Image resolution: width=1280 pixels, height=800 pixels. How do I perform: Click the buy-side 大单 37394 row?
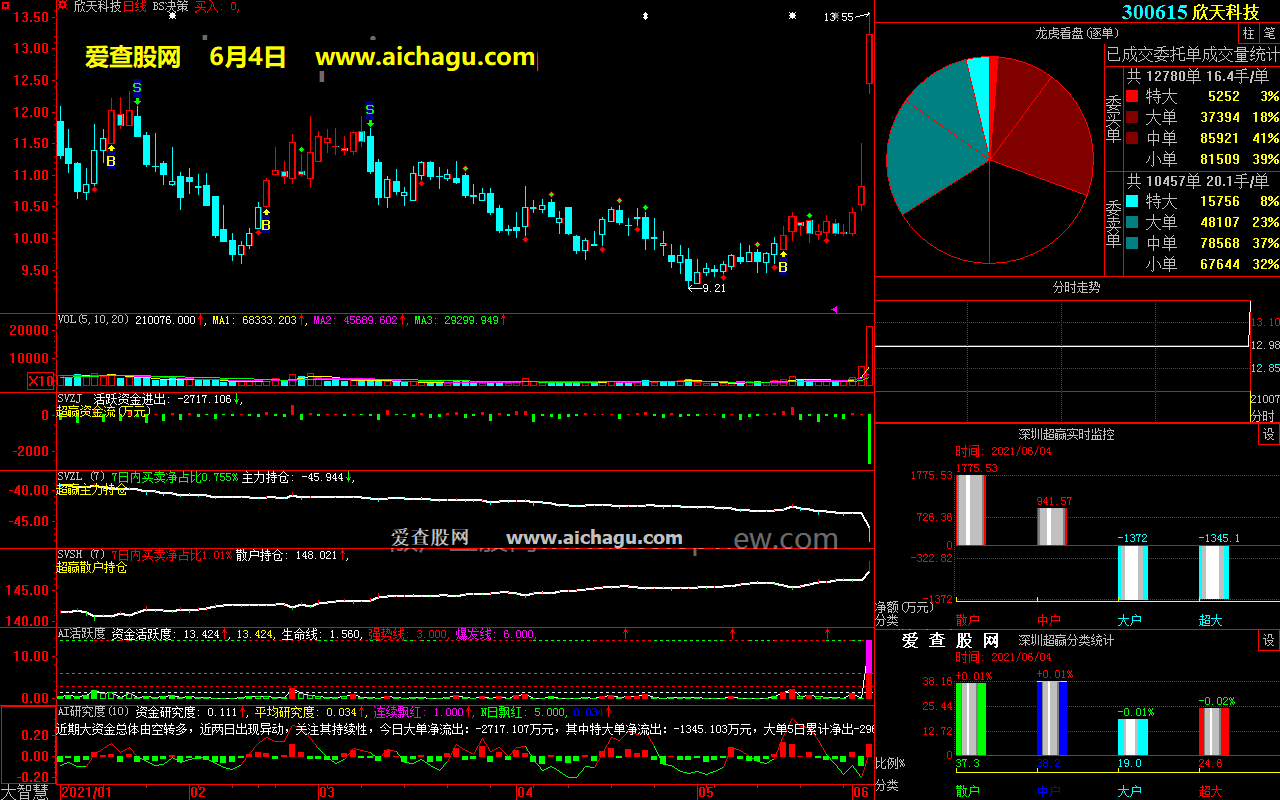tap(1202, 117)
